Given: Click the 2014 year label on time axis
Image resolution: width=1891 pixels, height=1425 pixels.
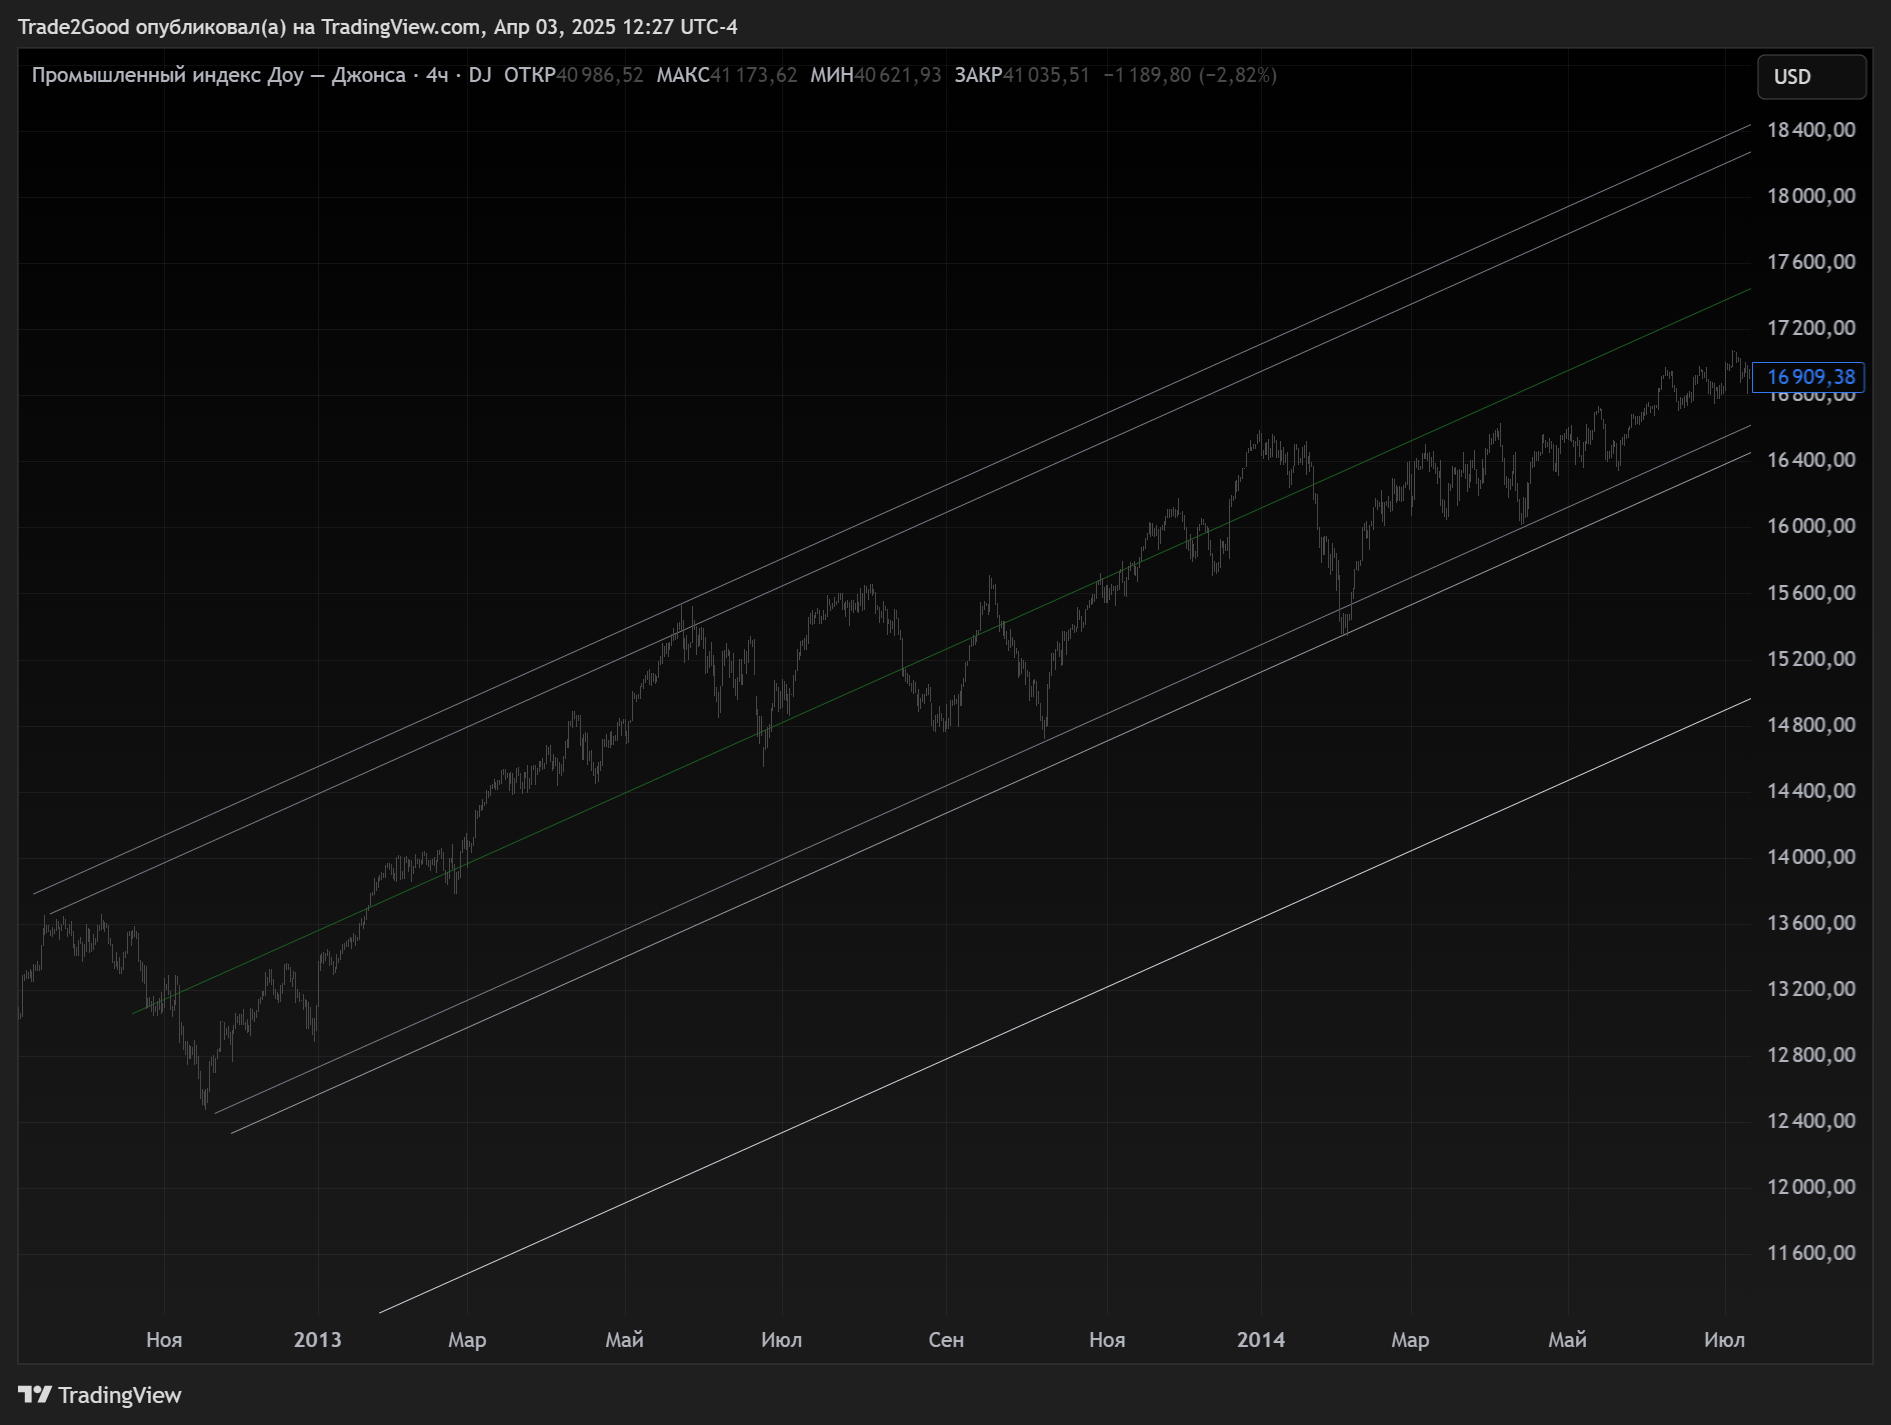Looking at the screenshot, I should pos(1260,1340).
